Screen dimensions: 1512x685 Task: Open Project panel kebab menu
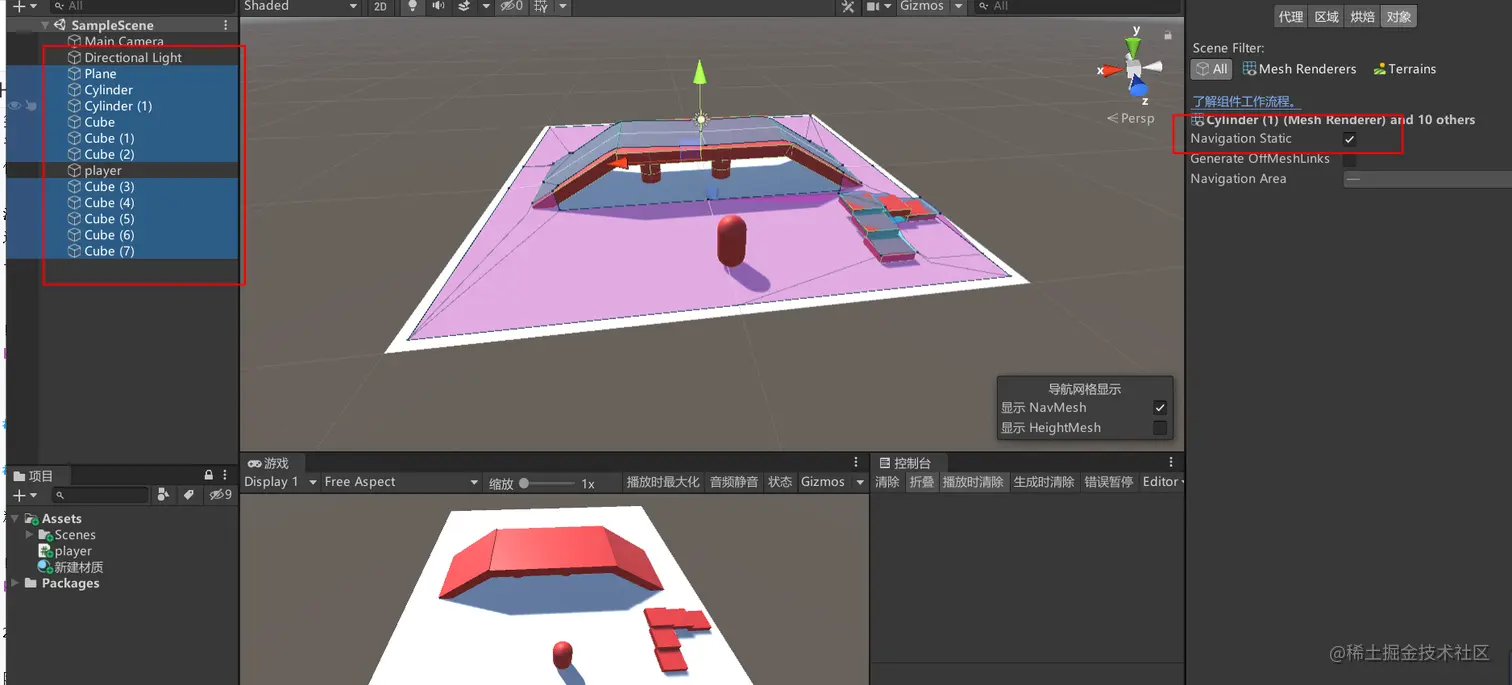(226, 476)
